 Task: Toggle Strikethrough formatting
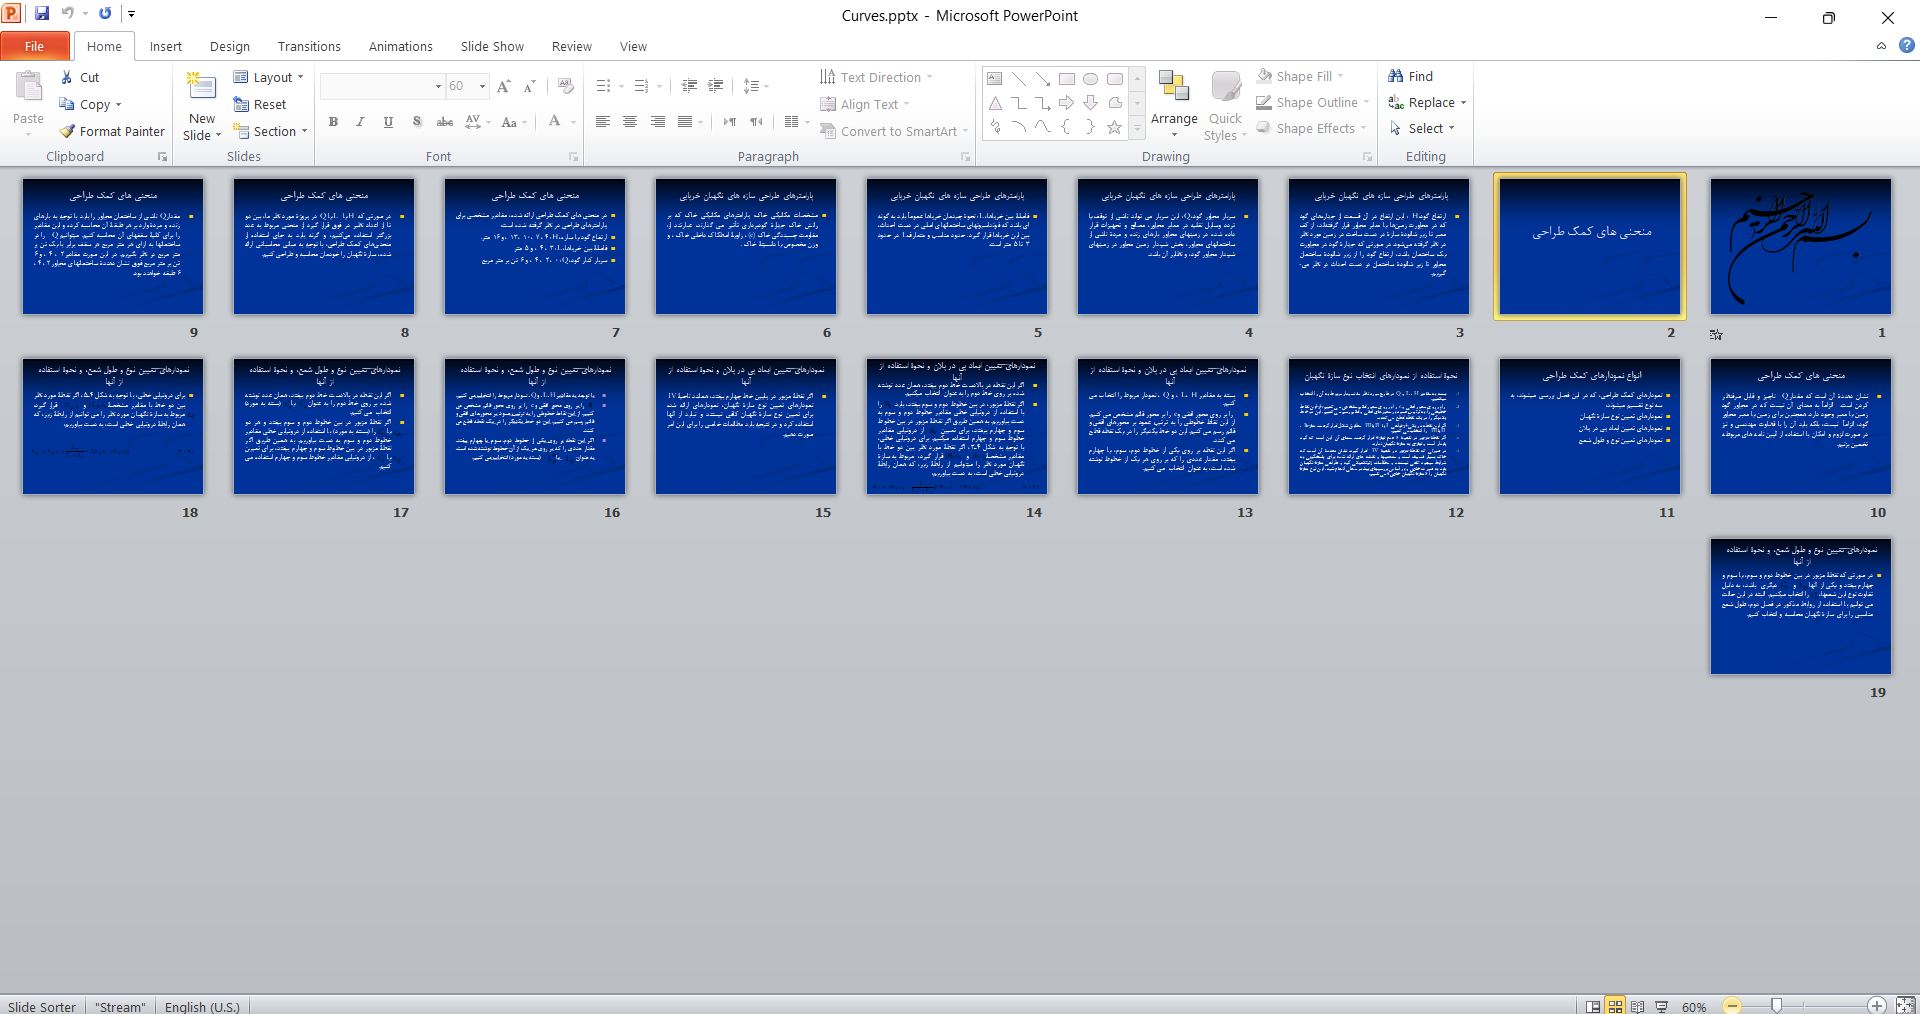pyautogui.click(x=445, y=122)
